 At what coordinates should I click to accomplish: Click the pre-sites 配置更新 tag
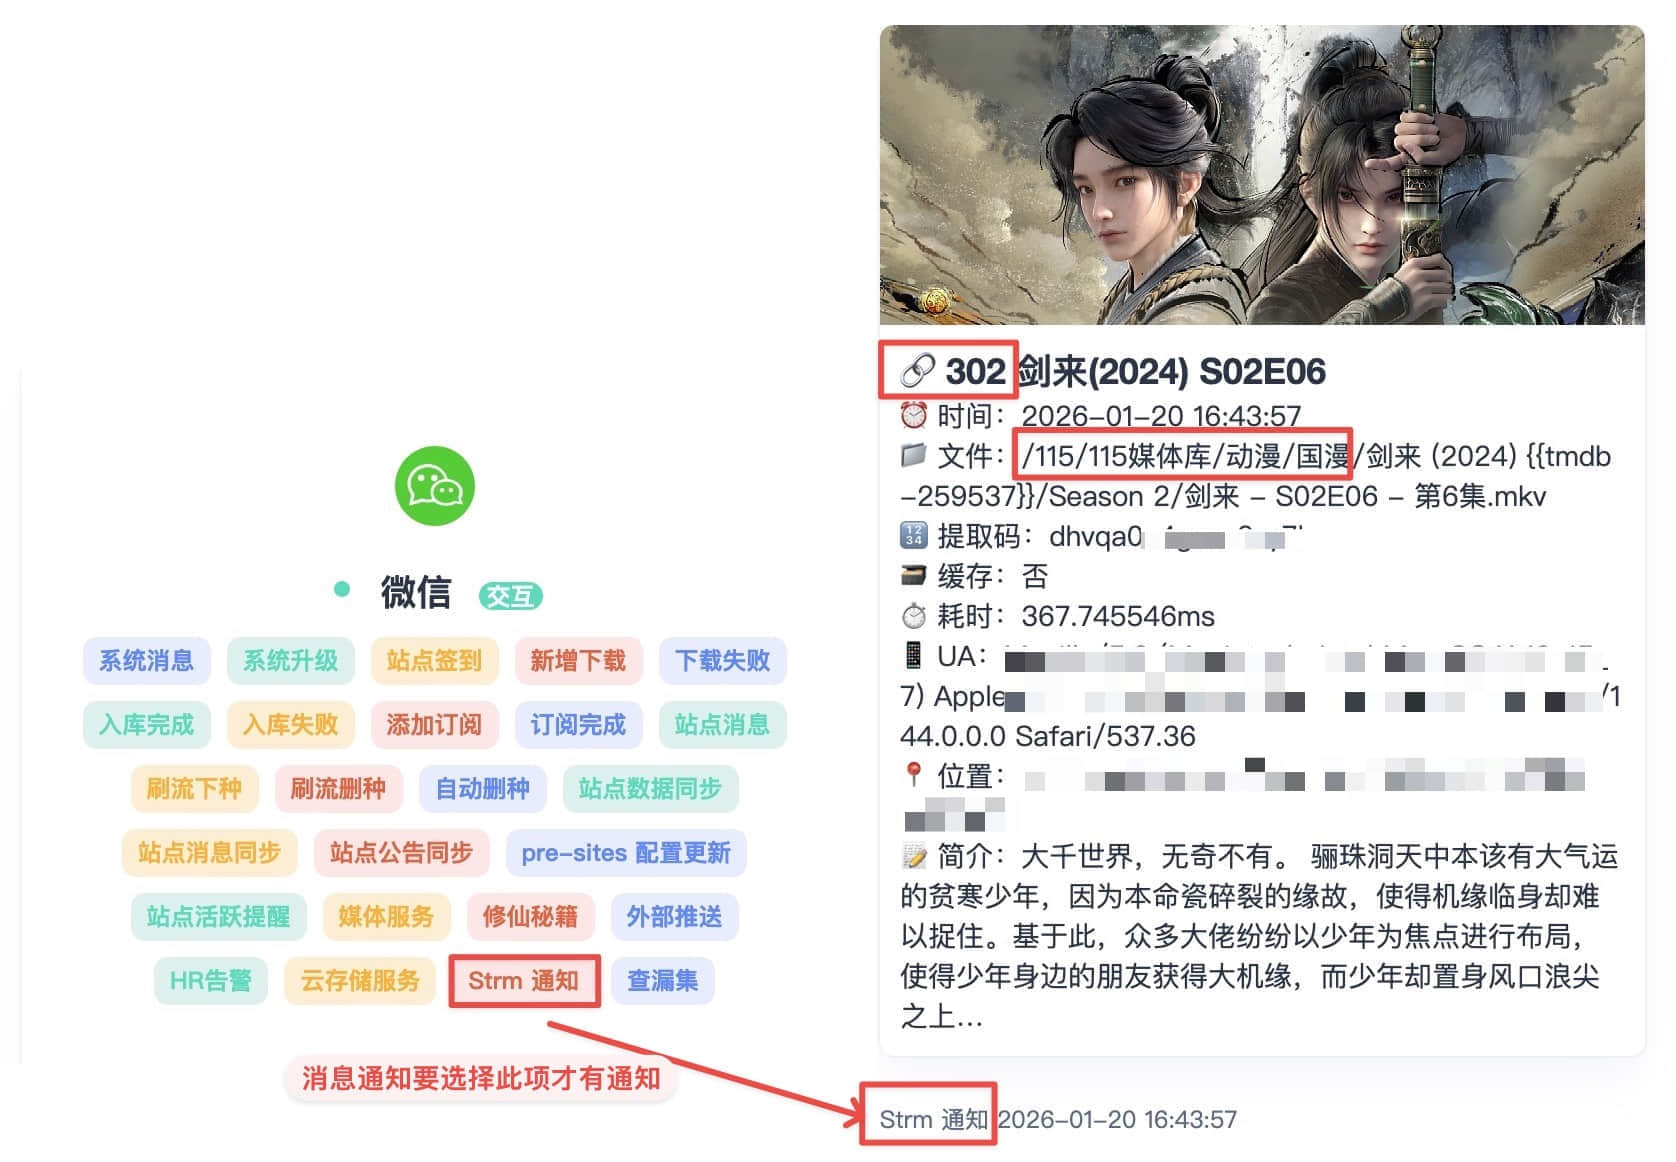[x=627, y=853]
